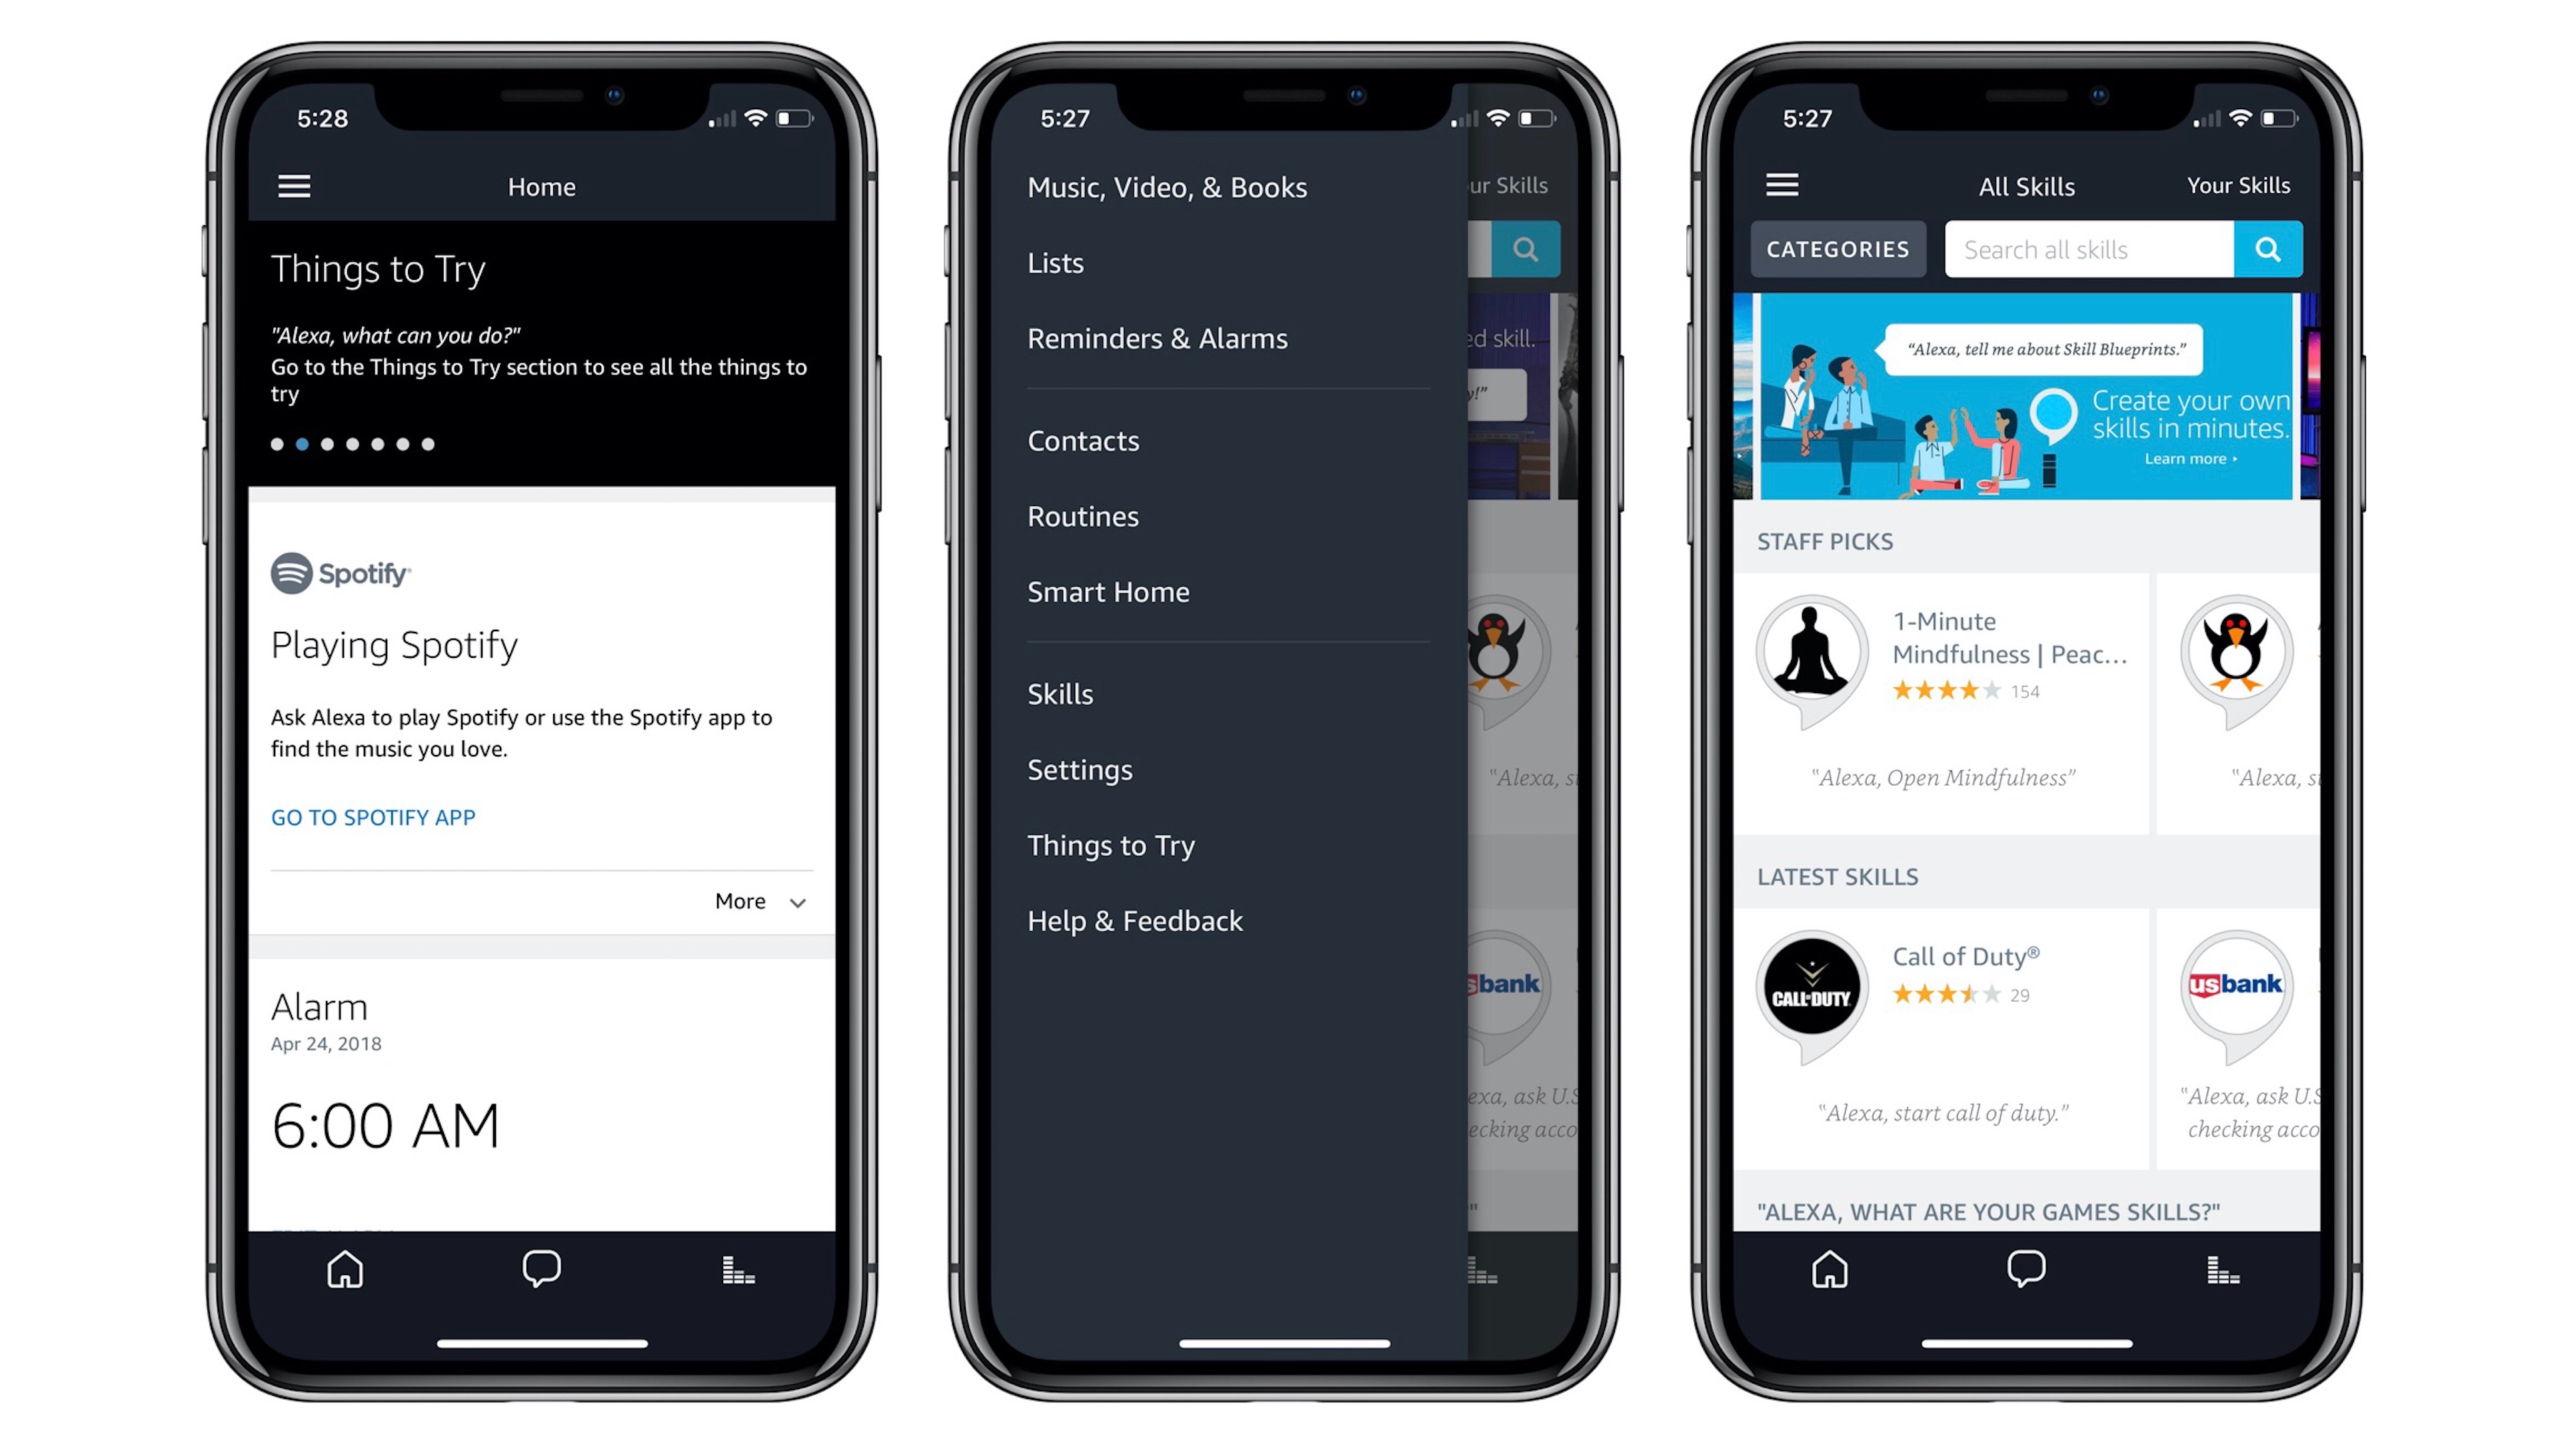Click GO TO SPOTIFY APP link
2576x1449 pixels.
[x=373, y=817]
